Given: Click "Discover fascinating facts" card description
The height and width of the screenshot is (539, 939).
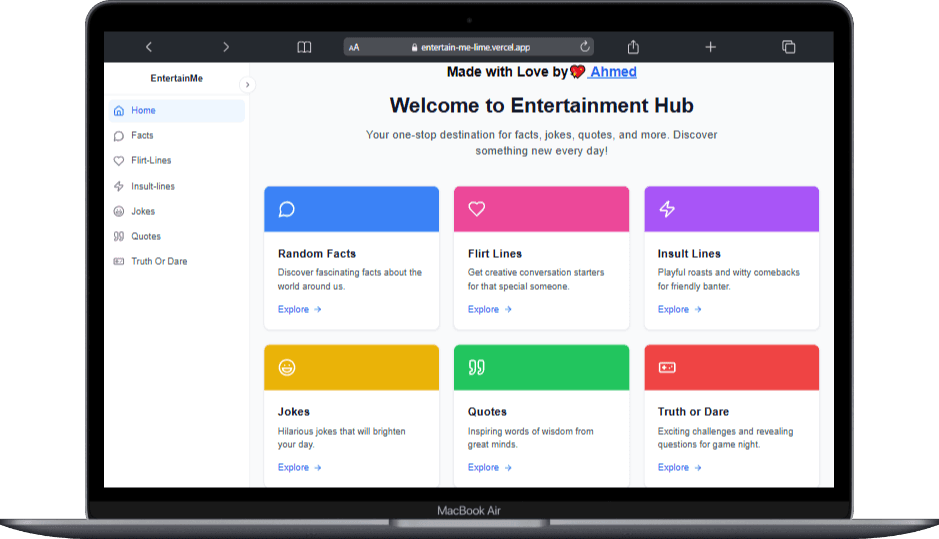Looking at the screenshot, I should pyautogui.click(x=350, y=280).
